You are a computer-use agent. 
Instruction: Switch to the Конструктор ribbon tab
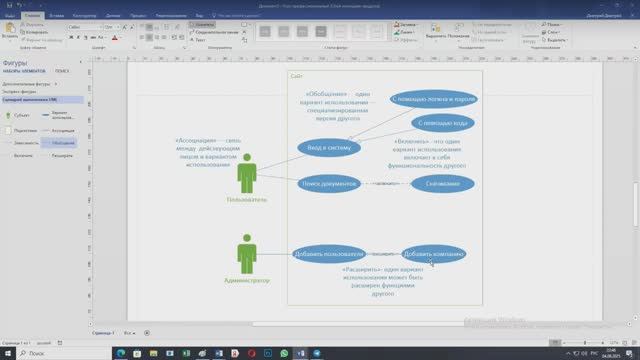(x=84, y=16)
